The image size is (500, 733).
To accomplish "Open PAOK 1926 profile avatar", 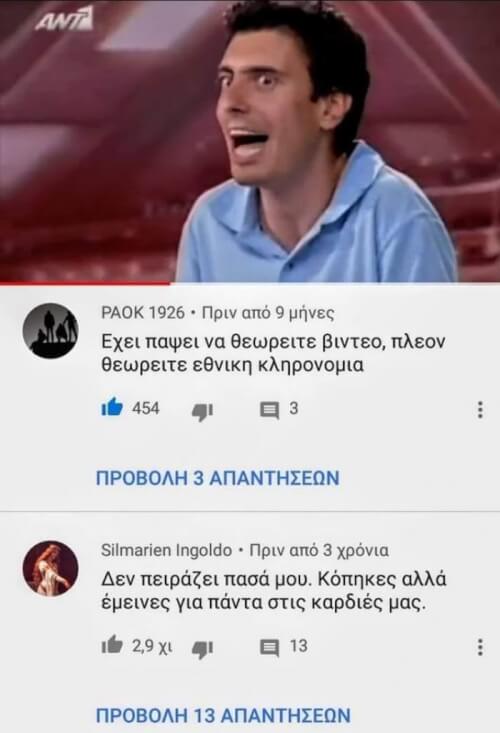I will coord(50,331).
